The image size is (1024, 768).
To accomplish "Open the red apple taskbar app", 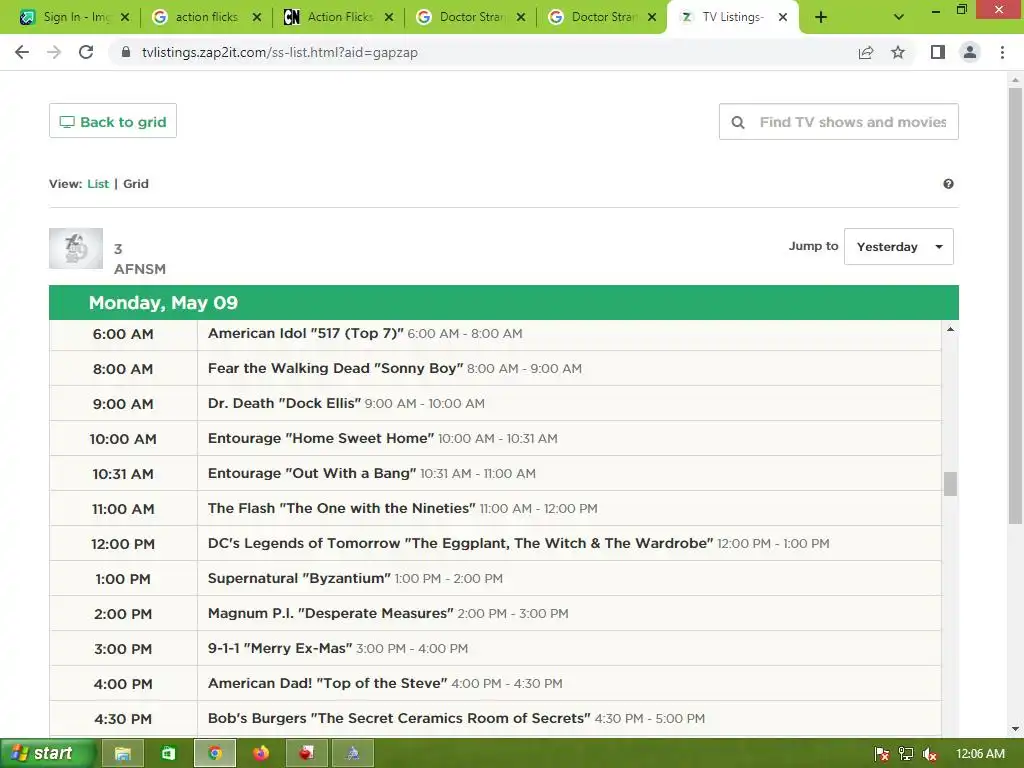I will [306, 754].
